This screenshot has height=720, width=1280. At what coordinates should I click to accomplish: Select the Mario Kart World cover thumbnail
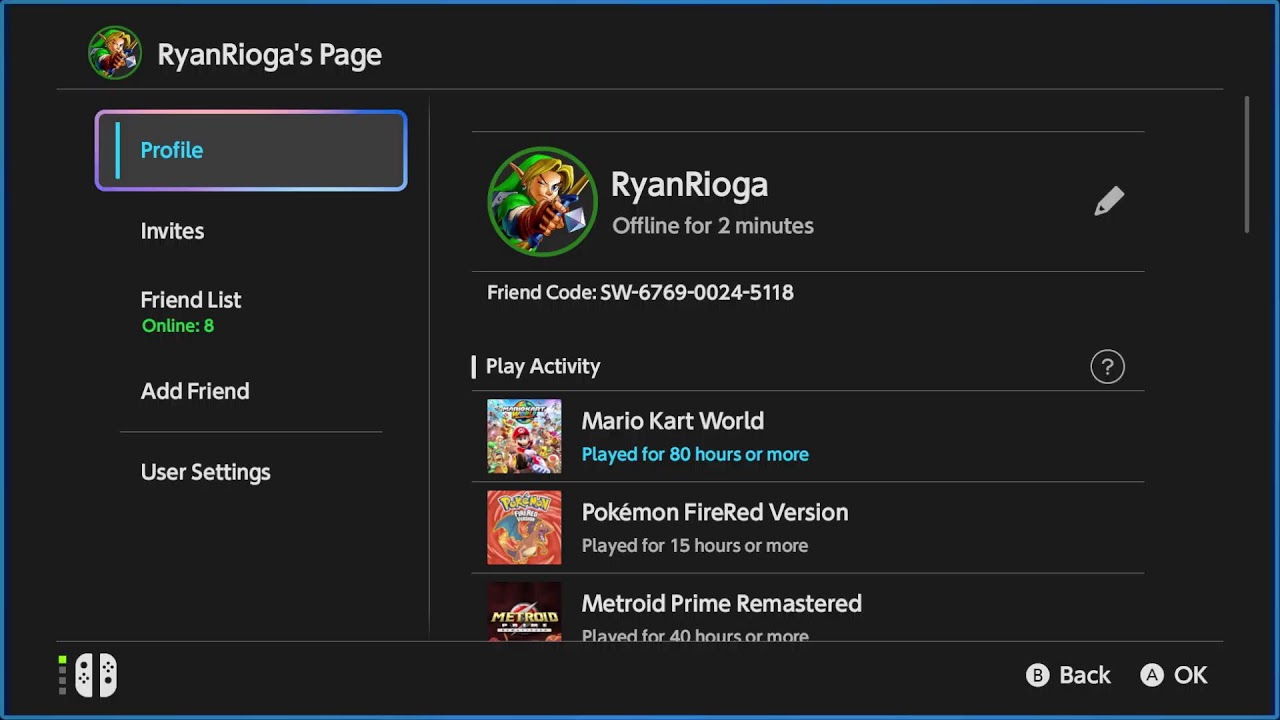coord(524,436)
